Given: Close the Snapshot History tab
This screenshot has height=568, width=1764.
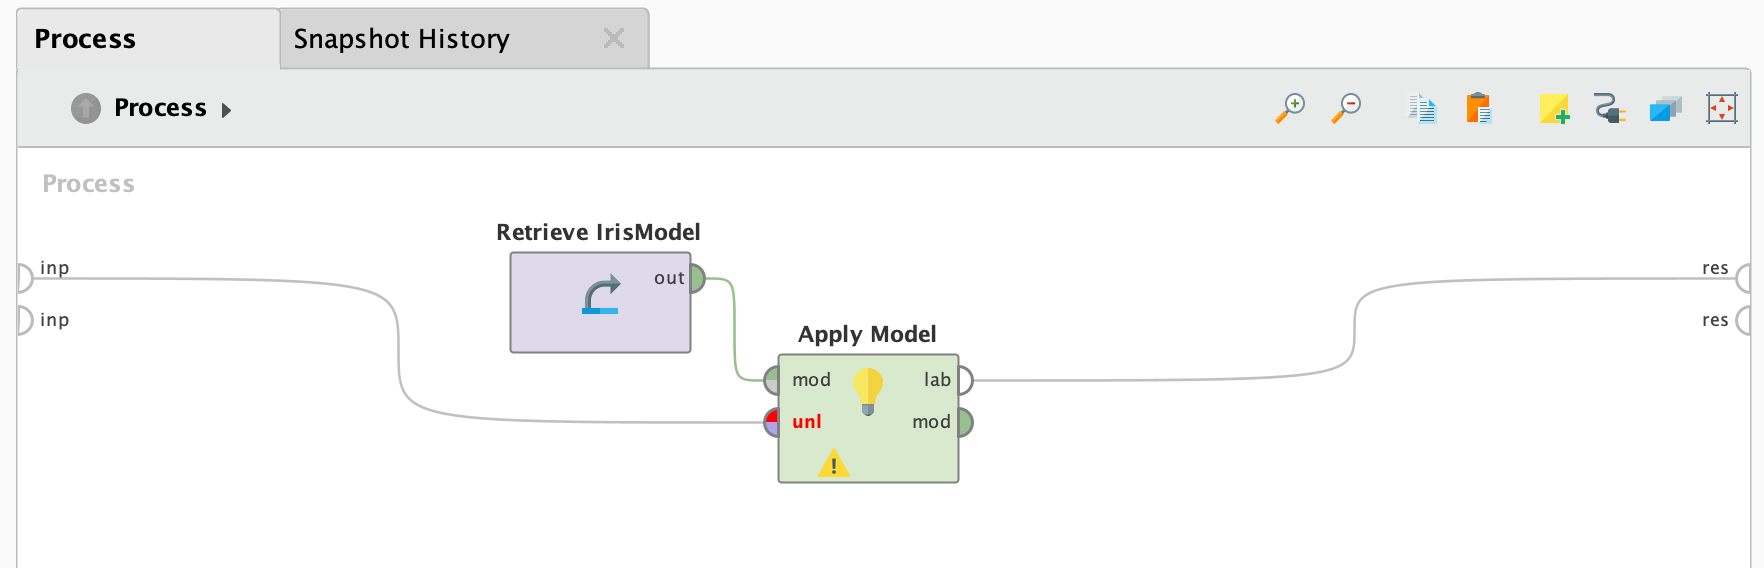Looking at the screenshot, I should point(614,39).
